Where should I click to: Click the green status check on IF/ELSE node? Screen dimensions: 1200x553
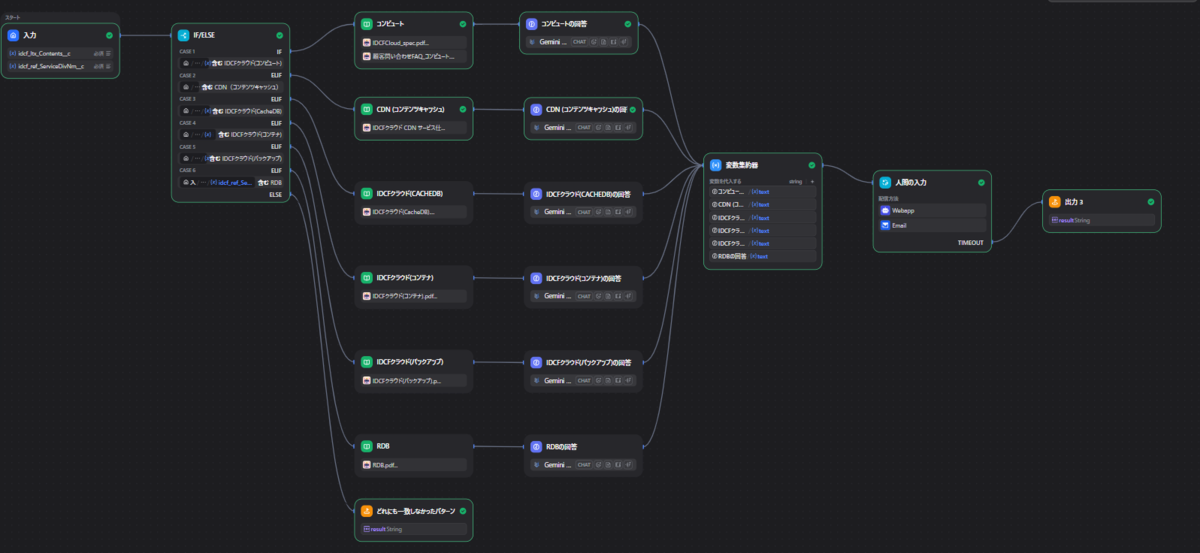(x=279, y=35)
